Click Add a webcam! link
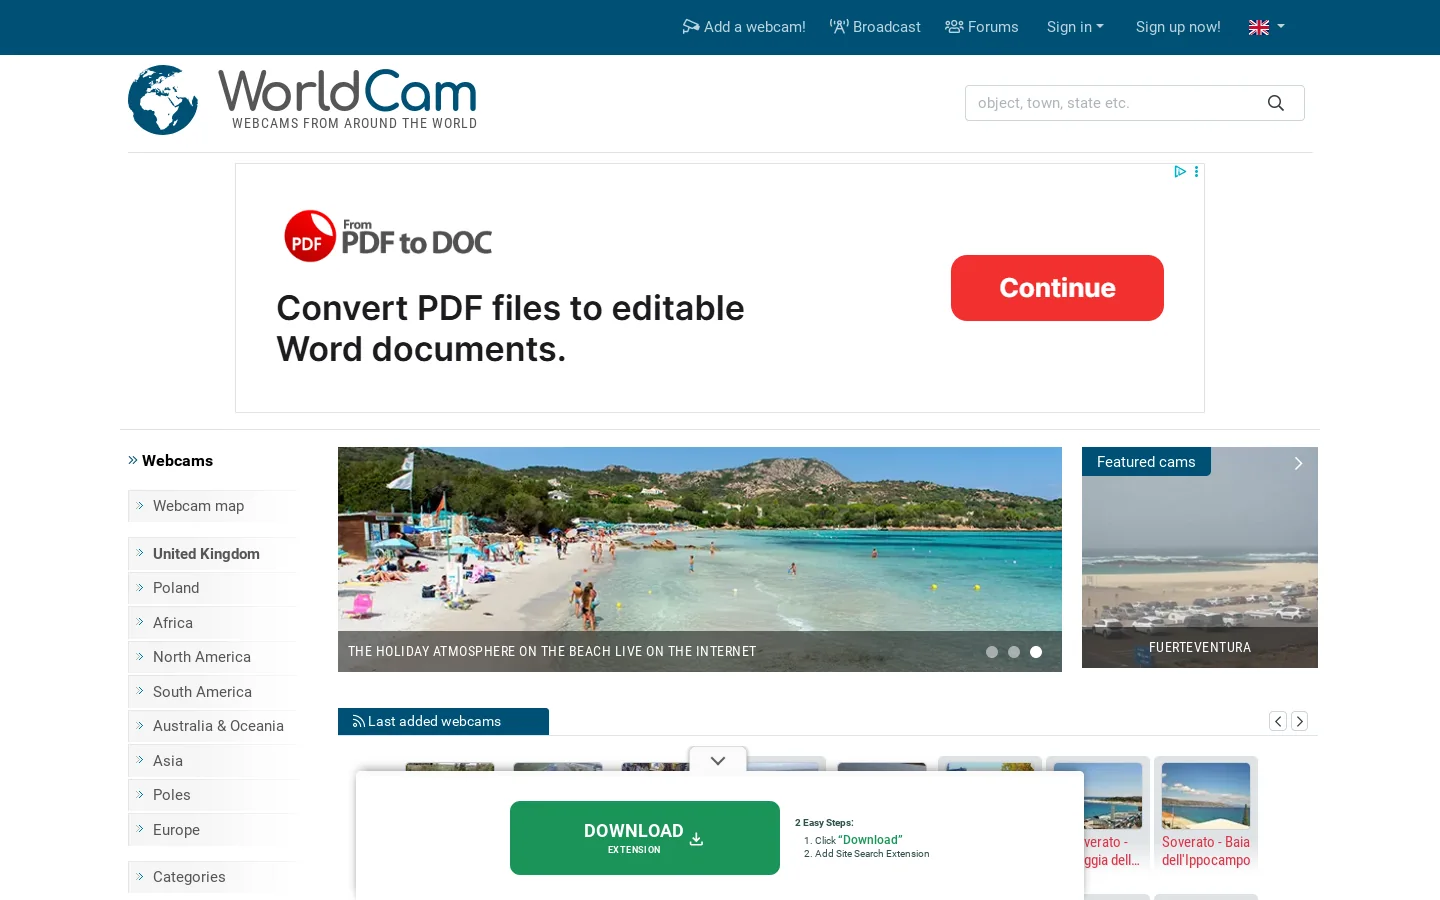 (744, 27)
